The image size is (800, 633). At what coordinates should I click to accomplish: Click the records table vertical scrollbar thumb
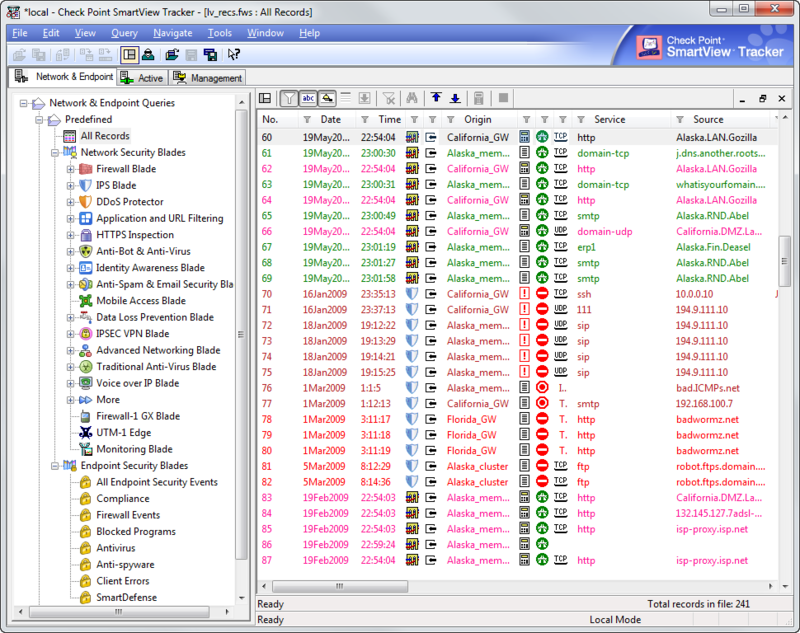point(785,261)
